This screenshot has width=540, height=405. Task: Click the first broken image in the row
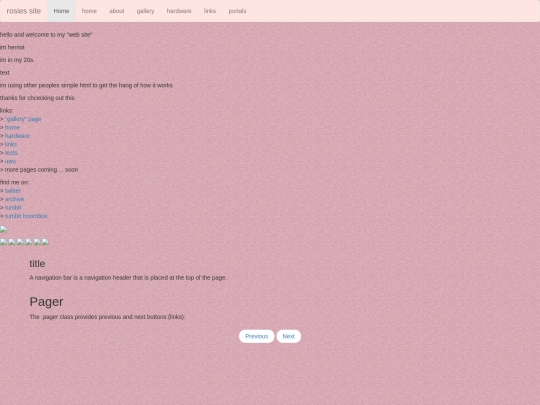3,242
